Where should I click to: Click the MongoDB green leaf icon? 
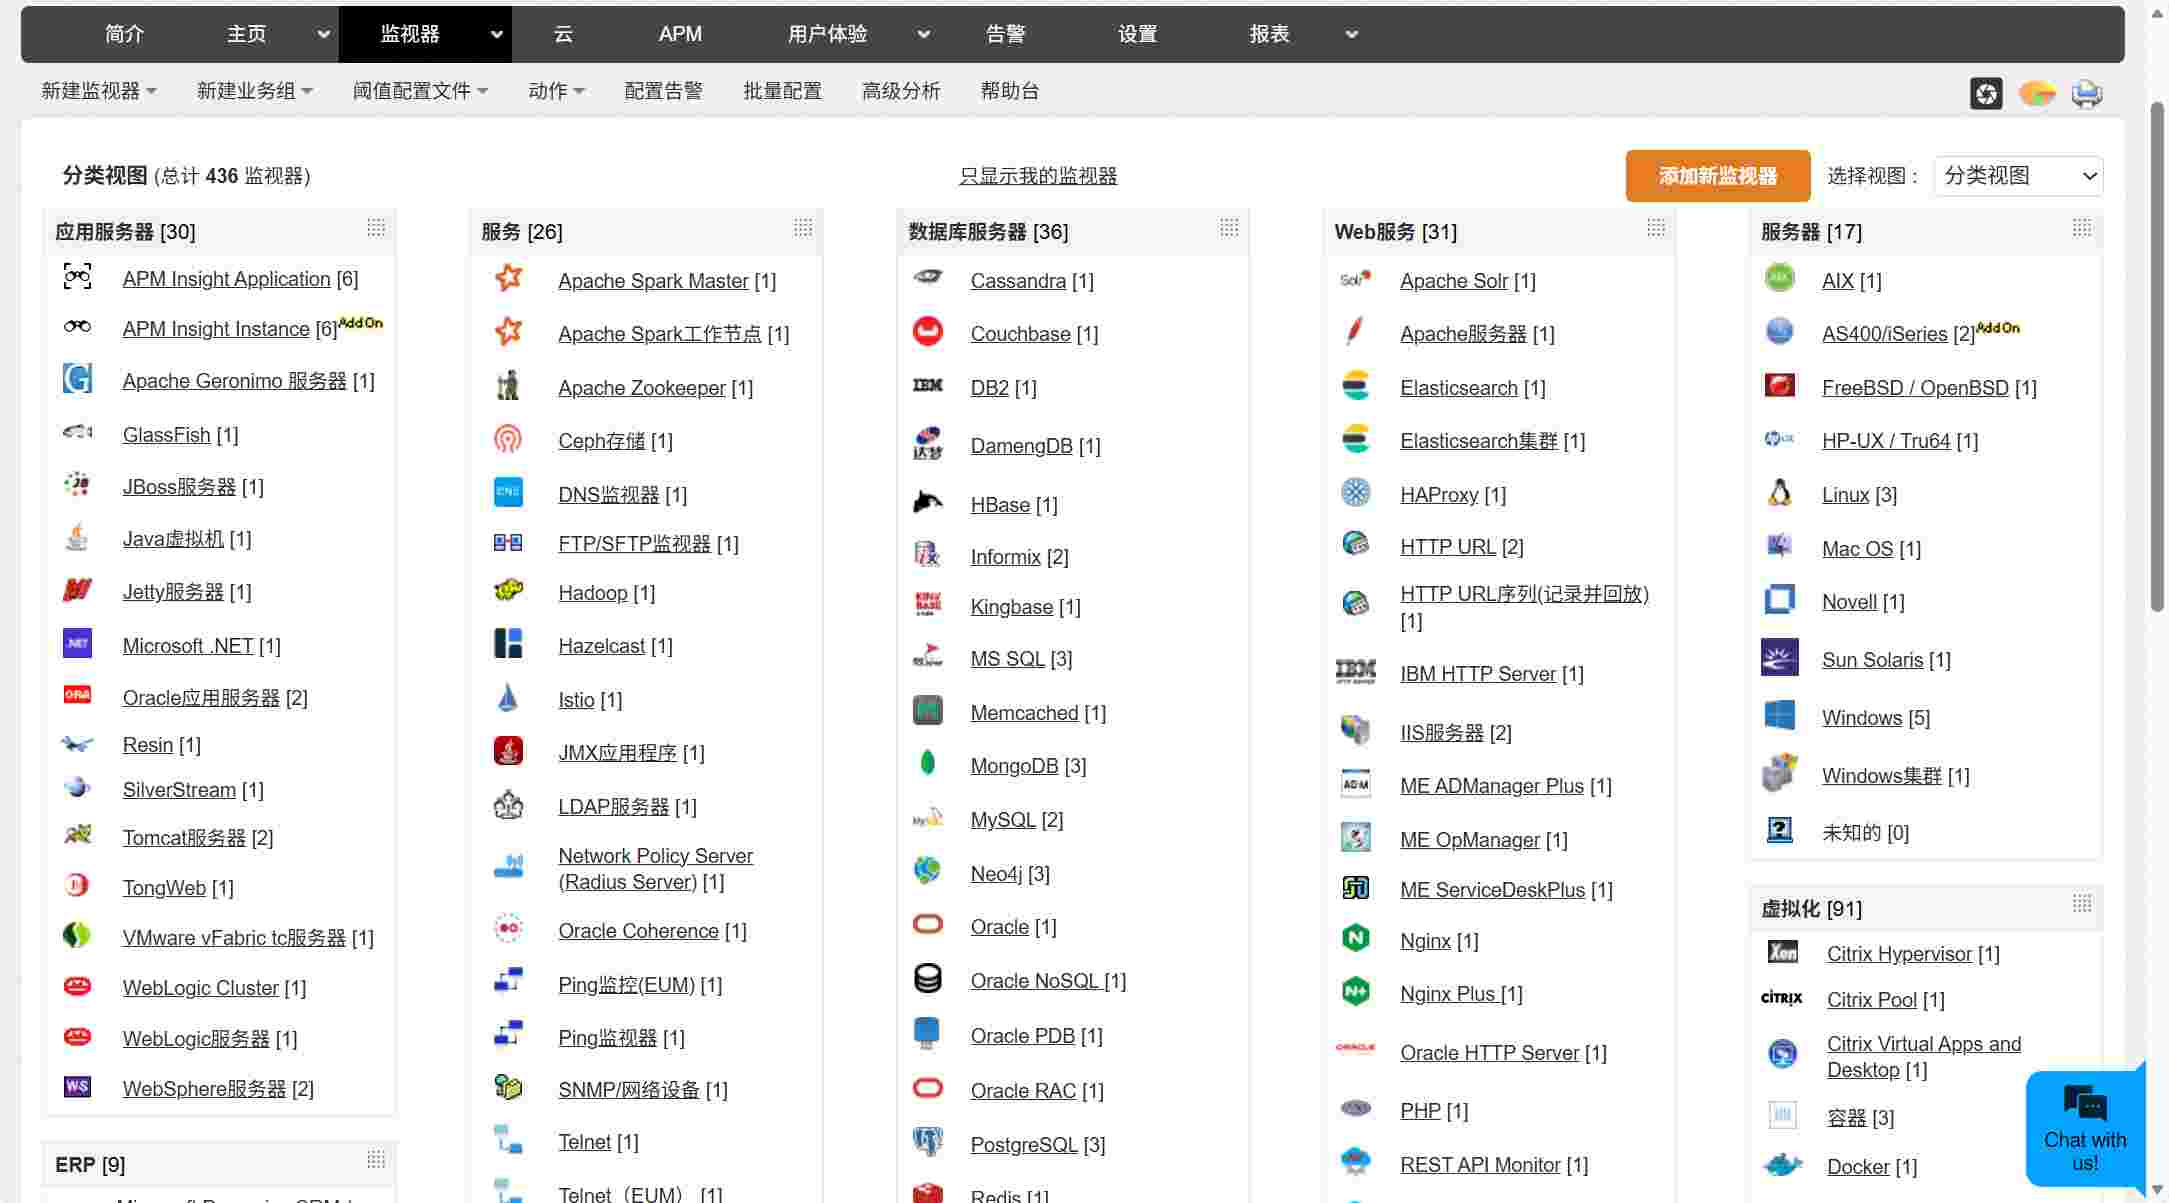tap(927, 764)
